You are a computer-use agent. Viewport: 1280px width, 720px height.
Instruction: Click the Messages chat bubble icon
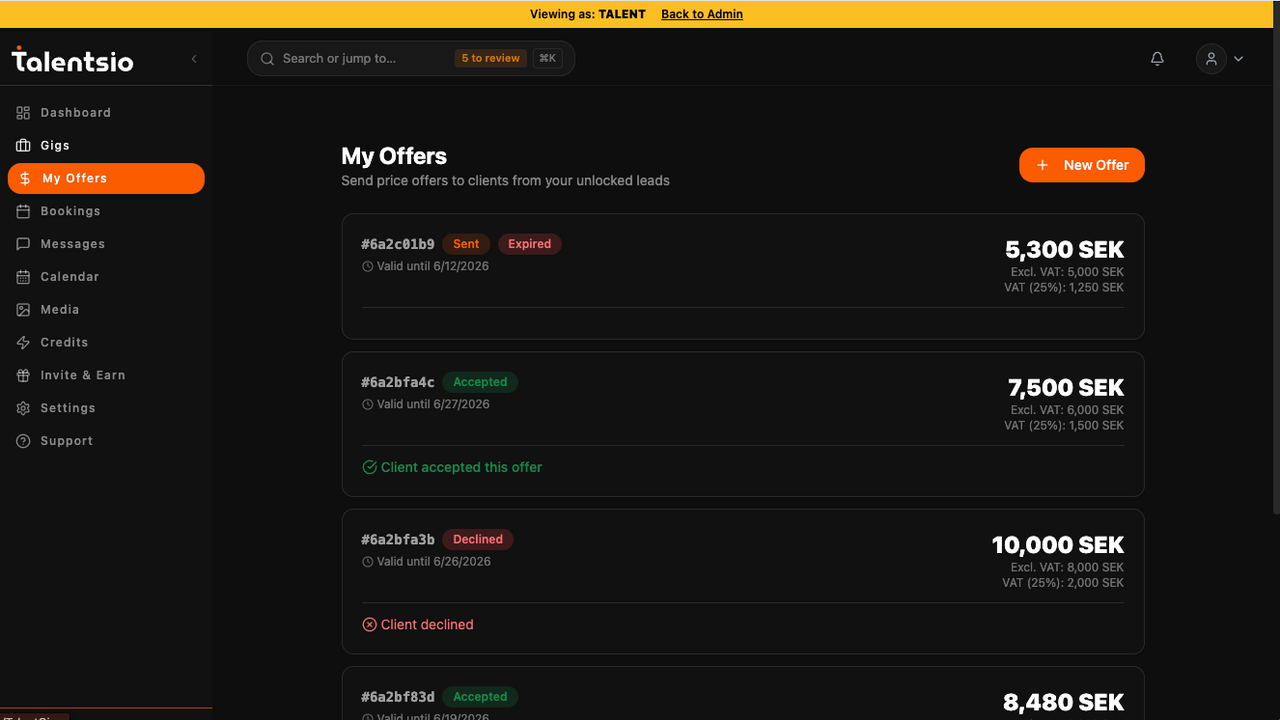[x=23, y=244]
